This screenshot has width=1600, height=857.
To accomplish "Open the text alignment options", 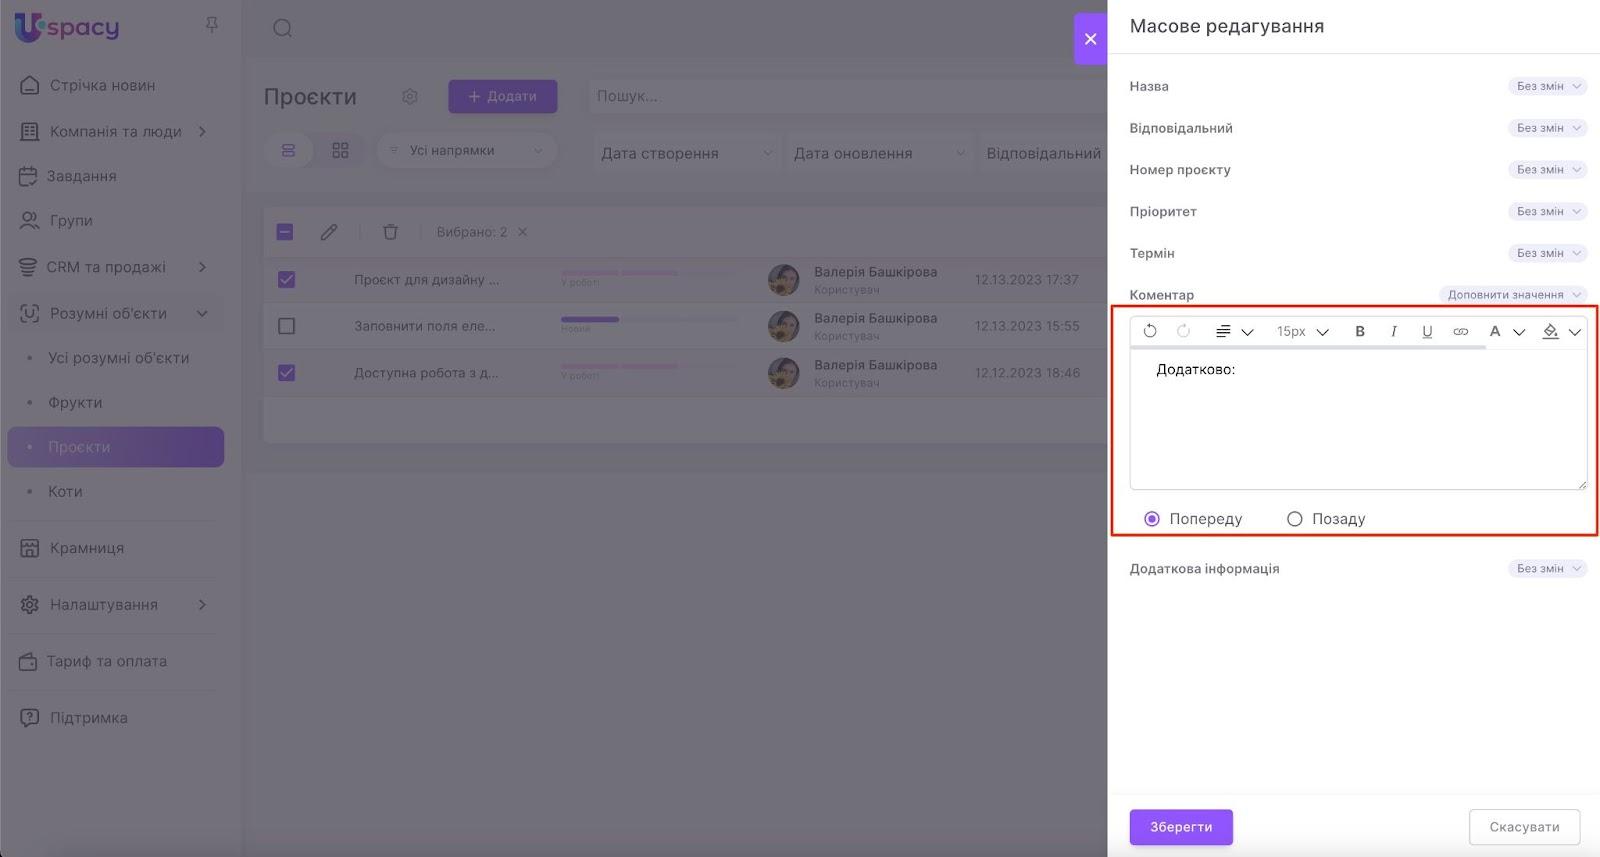I will [1234, 331].
